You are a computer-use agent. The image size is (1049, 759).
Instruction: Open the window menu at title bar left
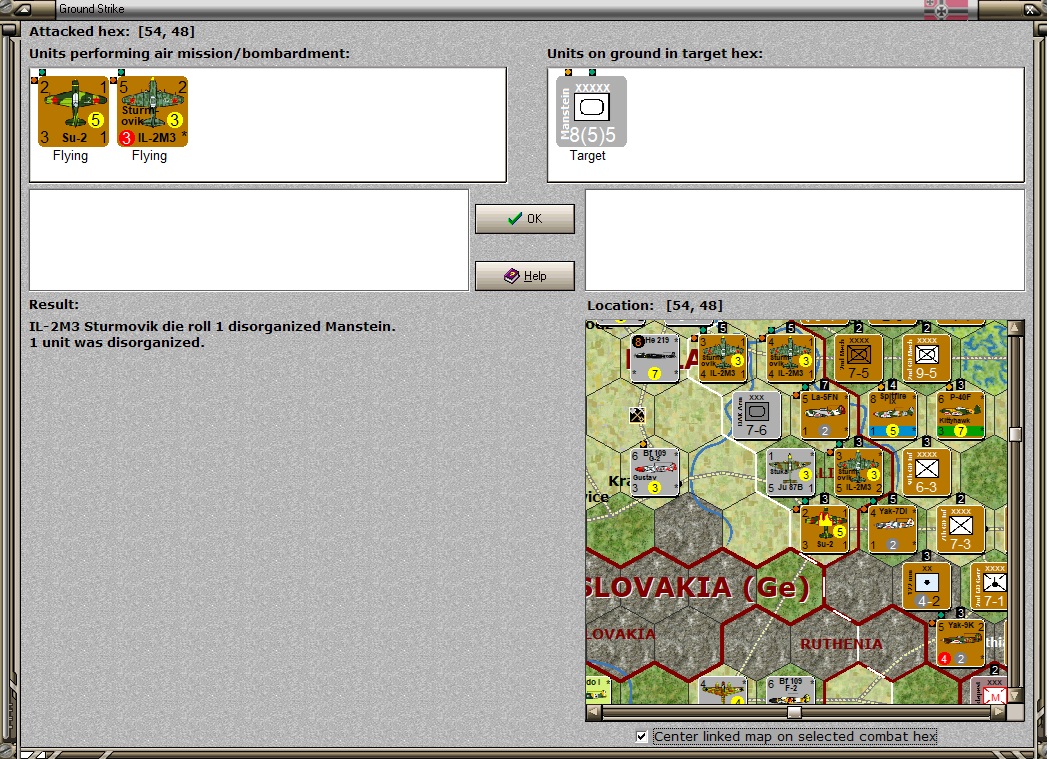pyautogui.click(x=23, y=9)
